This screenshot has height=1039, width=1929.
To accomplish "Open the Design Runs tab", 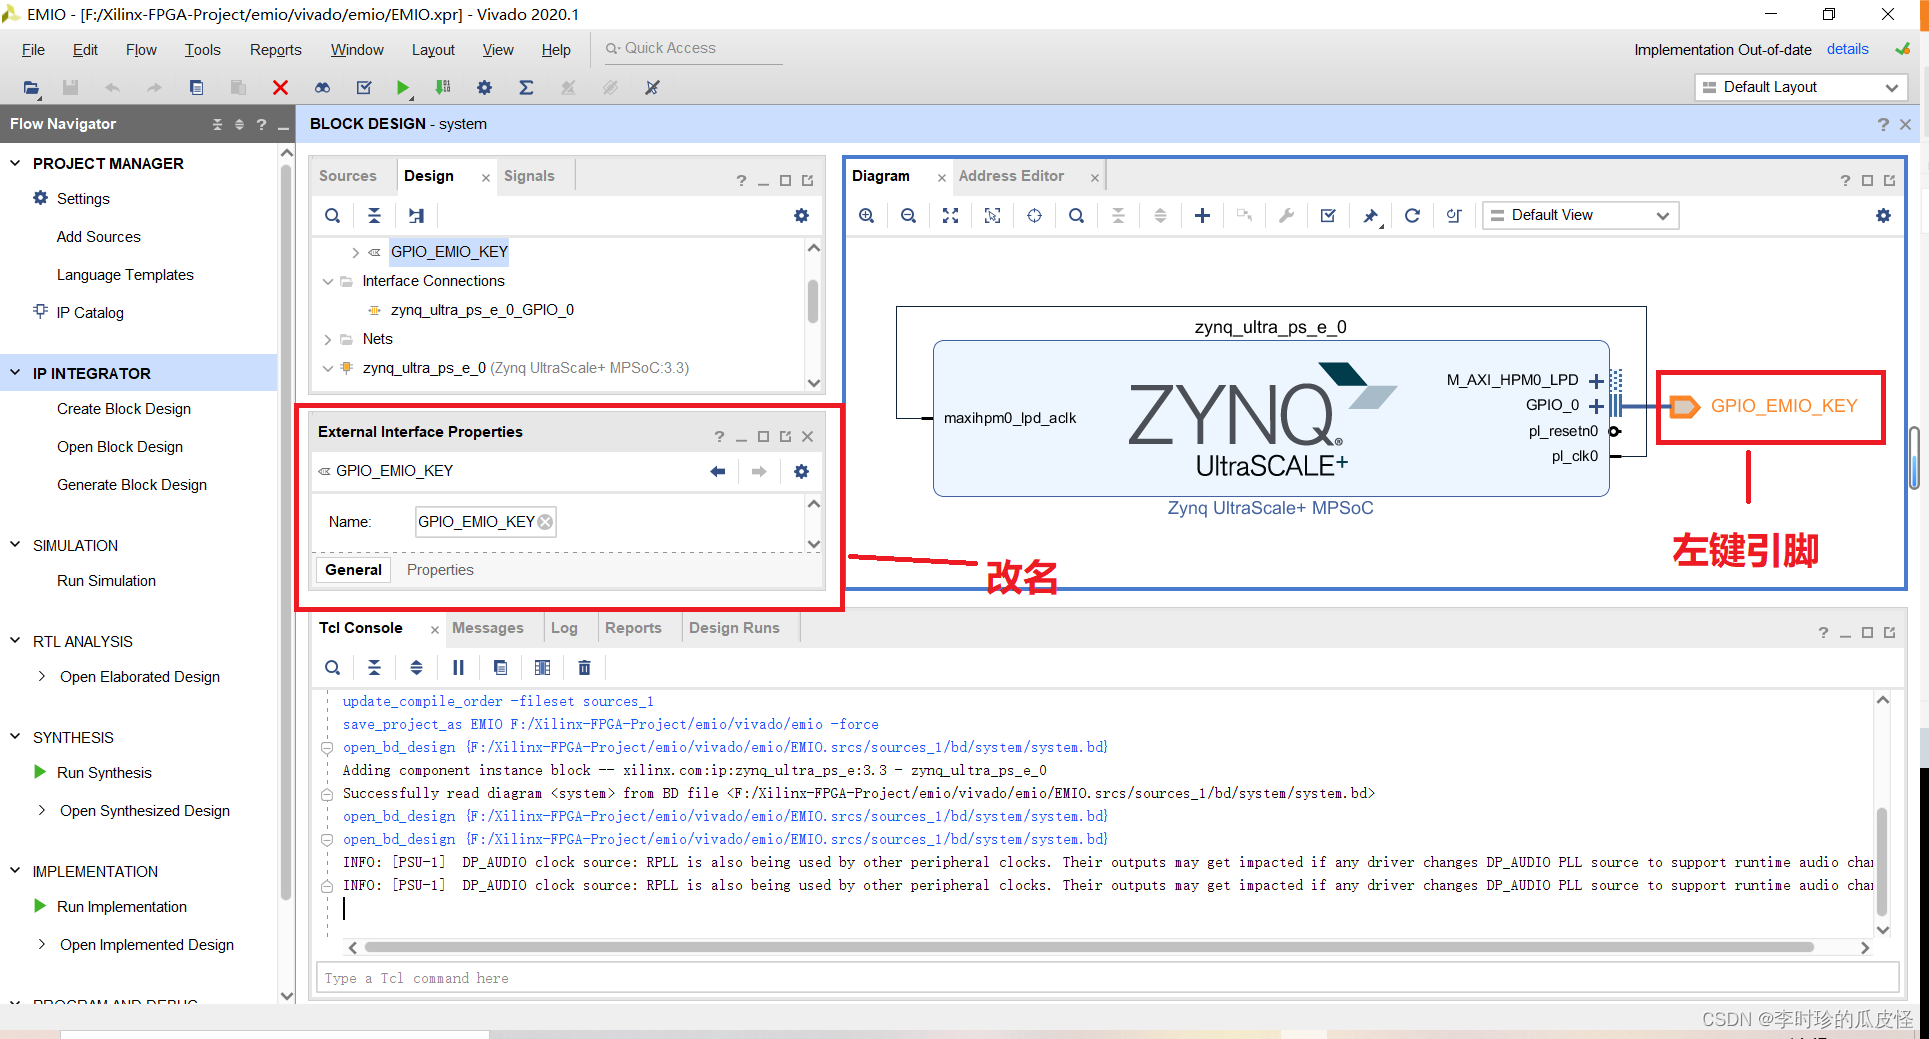I will [734, 628].
